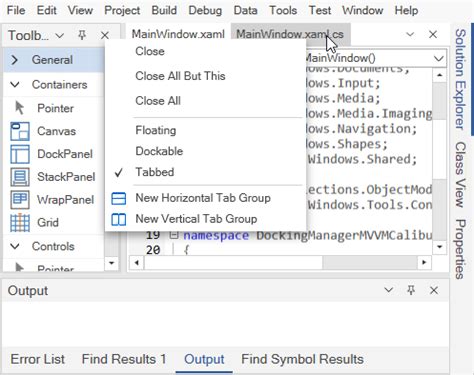Choose New Vertical Tab Group
Screen dimensions: 474x375
click(x=196, y=219)
